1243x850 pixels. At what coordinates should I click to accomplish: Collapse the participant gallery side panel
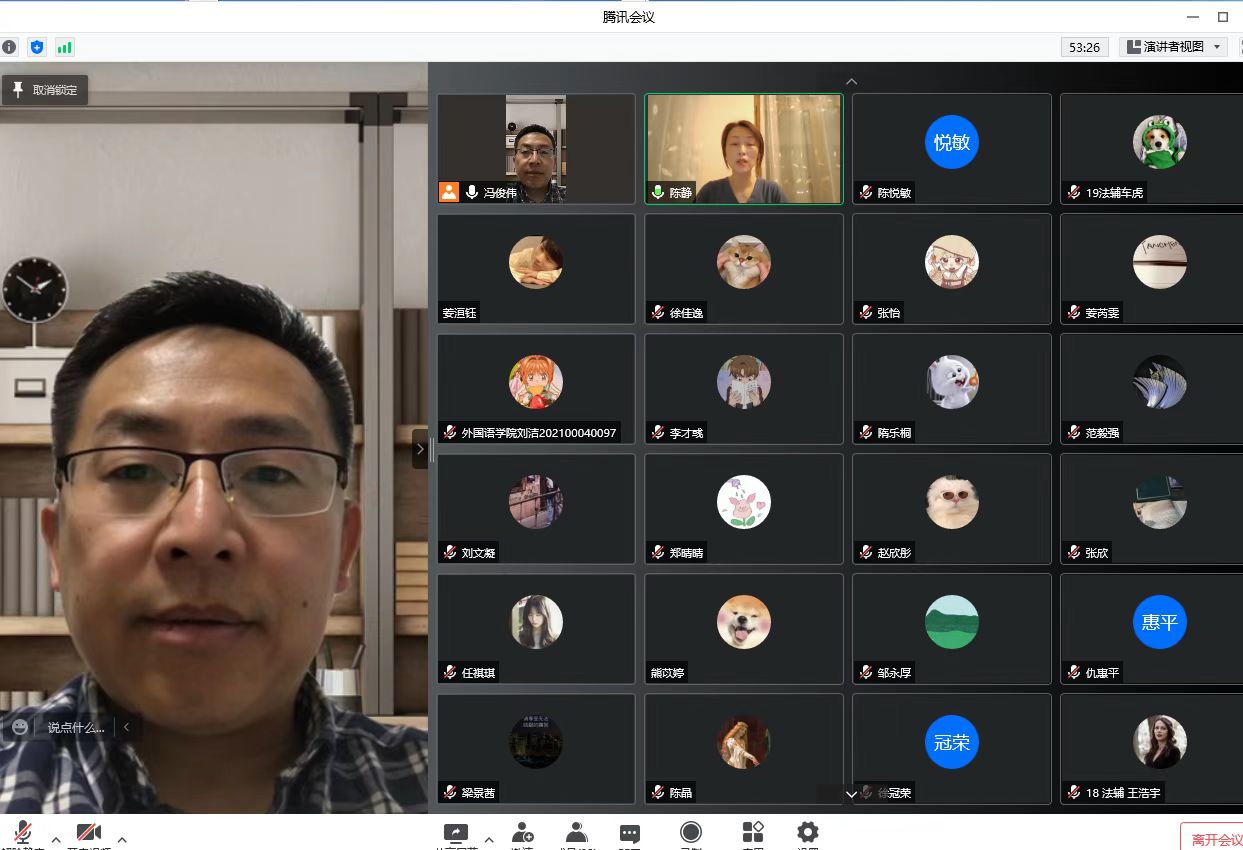point(420,449)
